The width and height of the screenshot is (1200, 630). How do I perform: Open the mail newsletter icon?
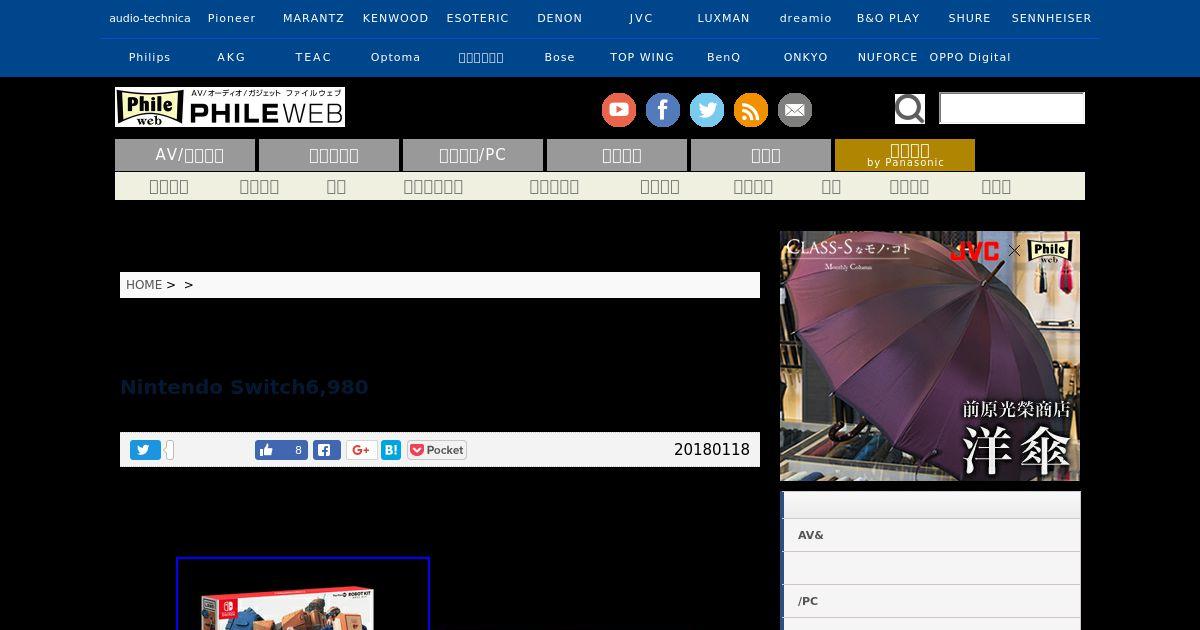point(795,110)
